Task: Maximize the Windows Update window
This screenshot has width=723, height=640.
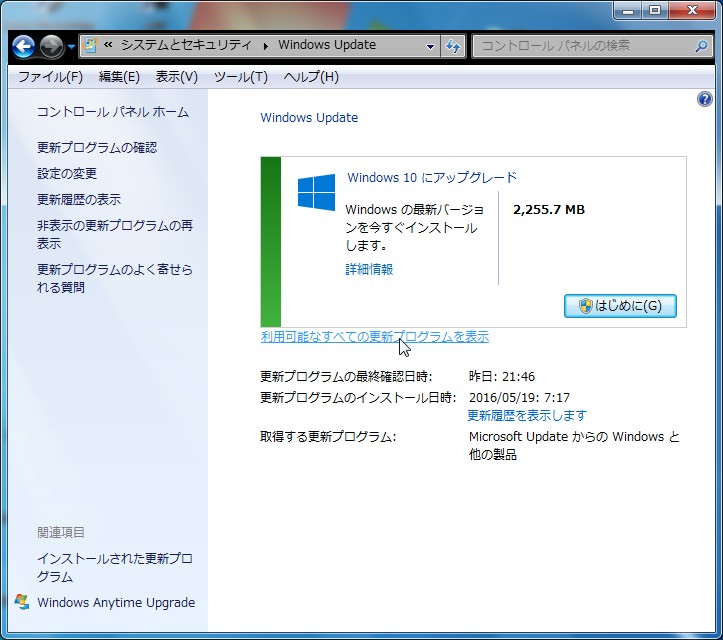Action: (655, 10)
